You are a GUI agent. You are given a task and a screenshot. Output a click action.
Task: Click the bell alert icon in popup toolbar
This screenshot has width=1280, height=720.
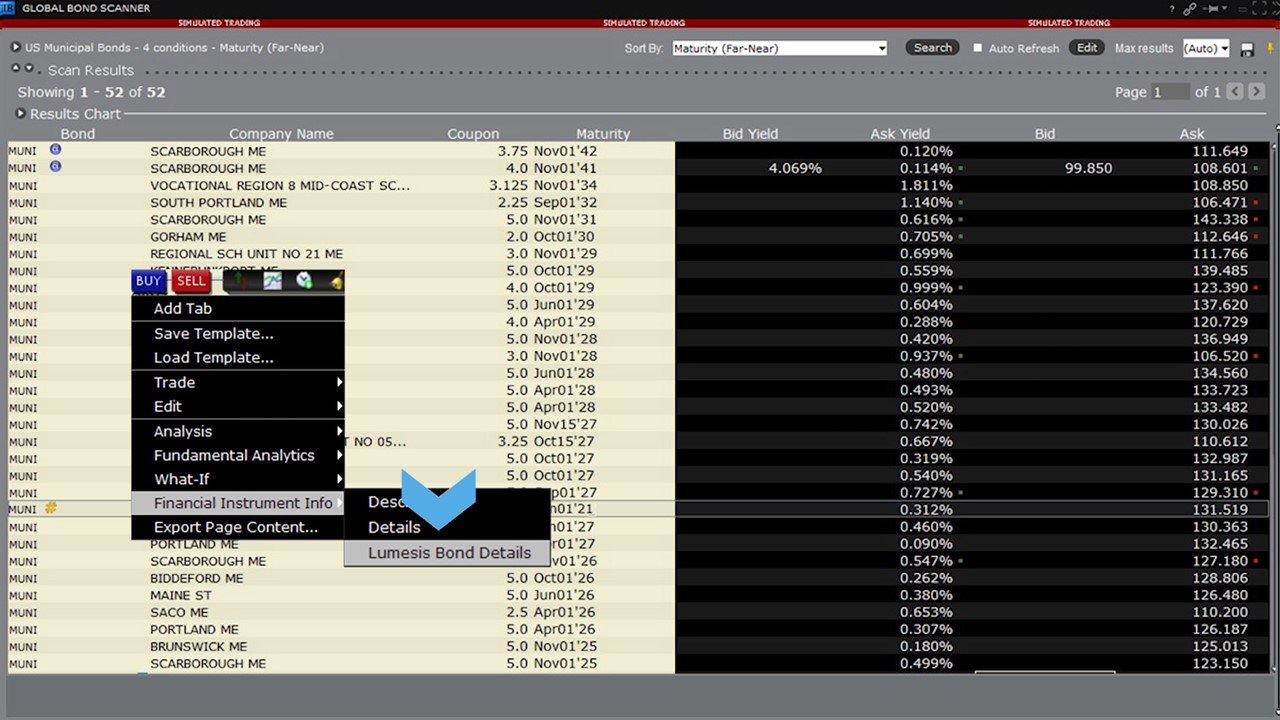click(x=335, y=282)
